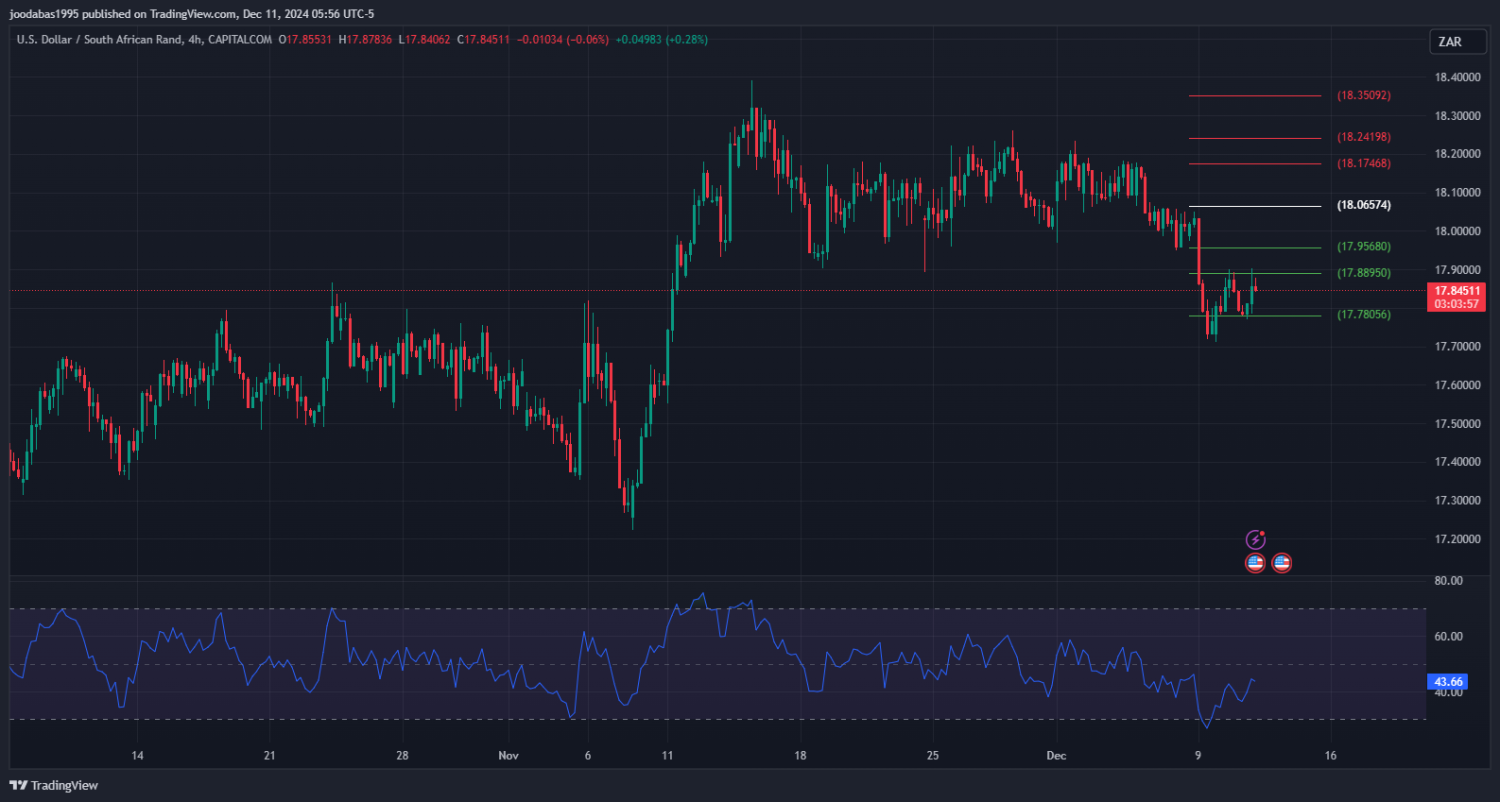The image size is (1500, 802).
Task: Open the right US flag event icon
Action: click(x=1281, y=563)
